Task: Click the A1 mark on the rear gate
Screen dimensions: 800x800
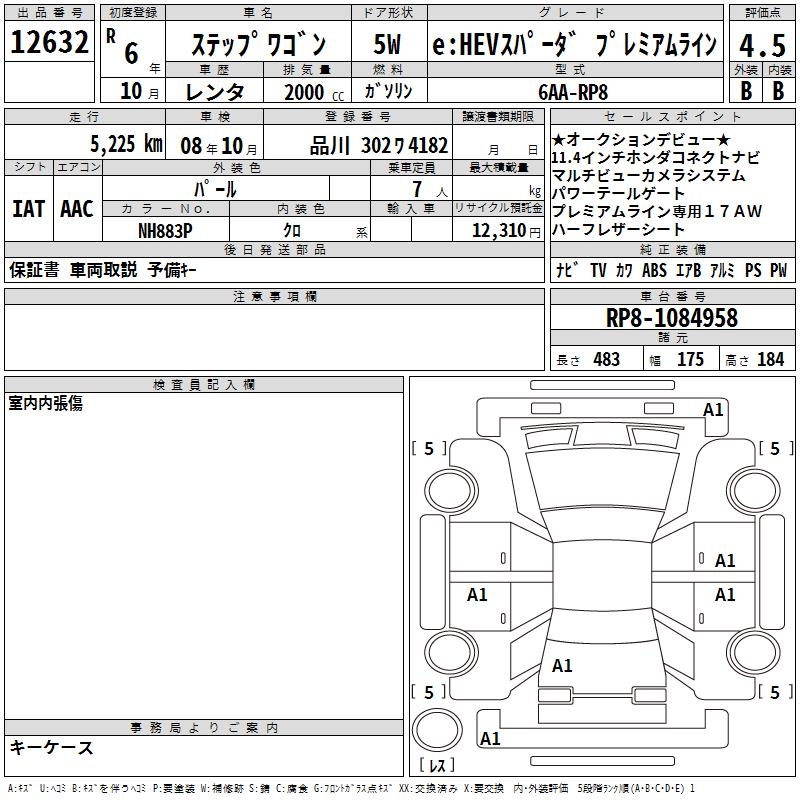Action: (562, 665)
